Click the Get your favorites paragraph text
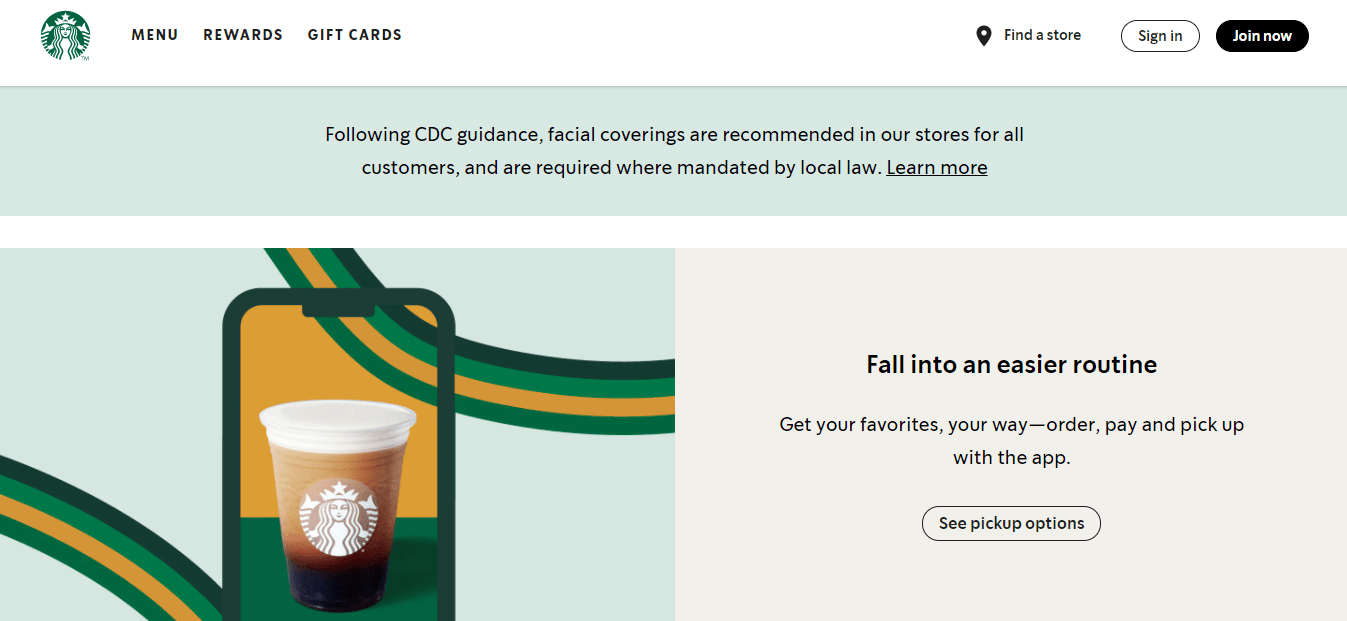 click(x=1011, y=441)
